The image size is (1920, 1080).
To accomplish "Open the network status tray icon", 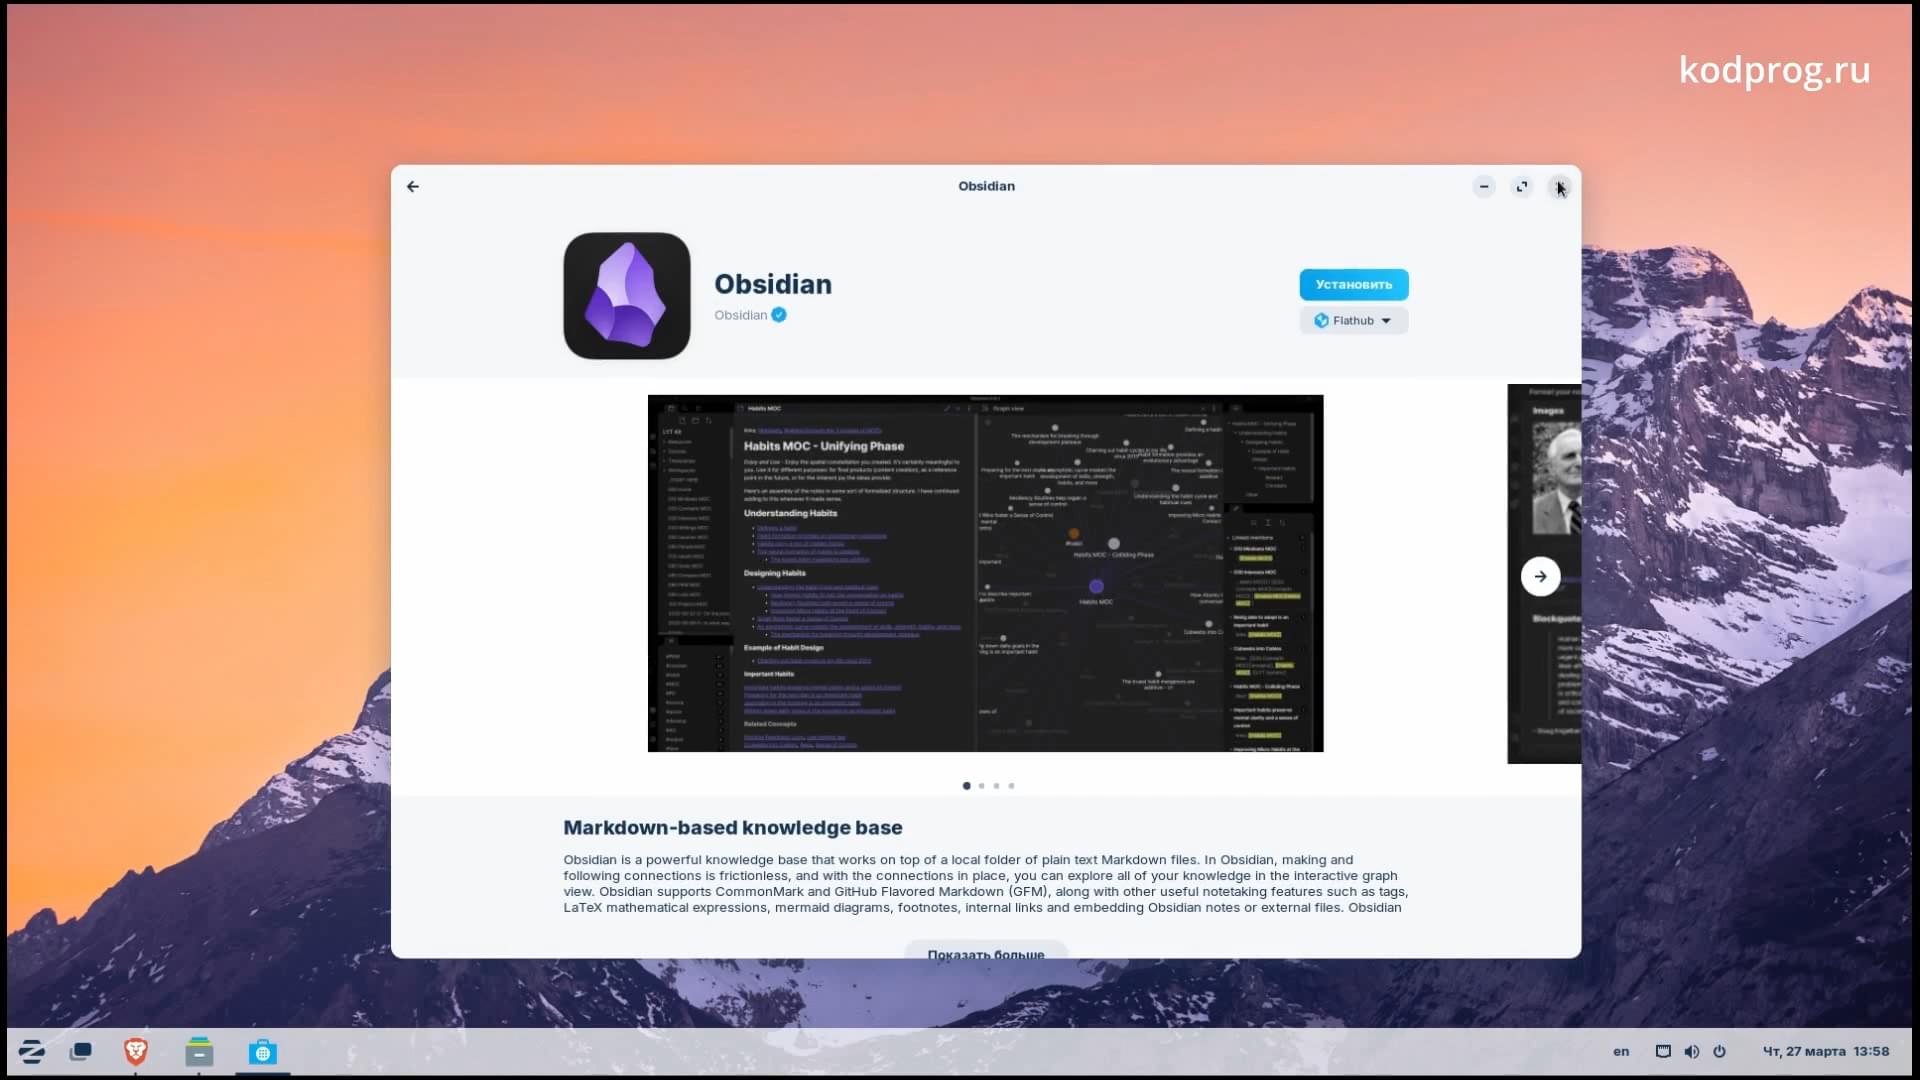I will [x=1663, y=1051].
